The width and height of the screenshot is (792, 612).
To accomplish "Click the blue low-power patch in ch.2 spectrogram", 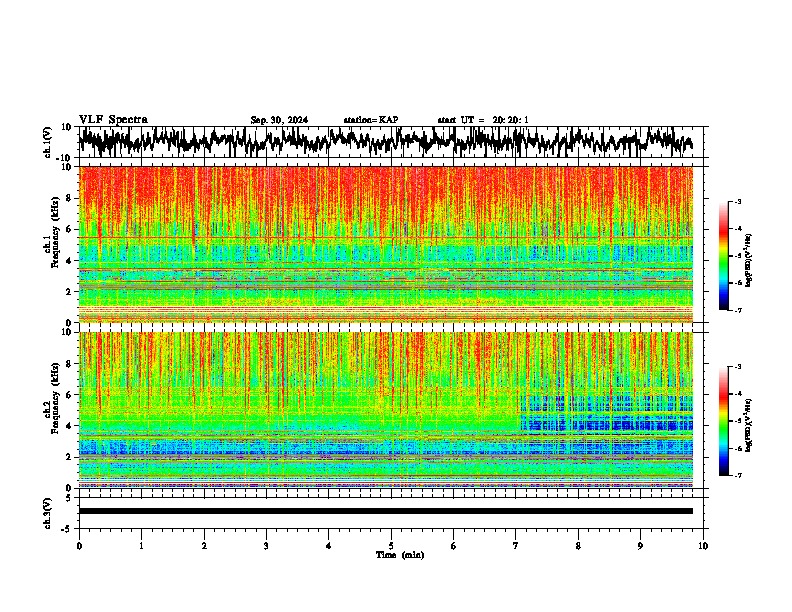I will 606,414.
